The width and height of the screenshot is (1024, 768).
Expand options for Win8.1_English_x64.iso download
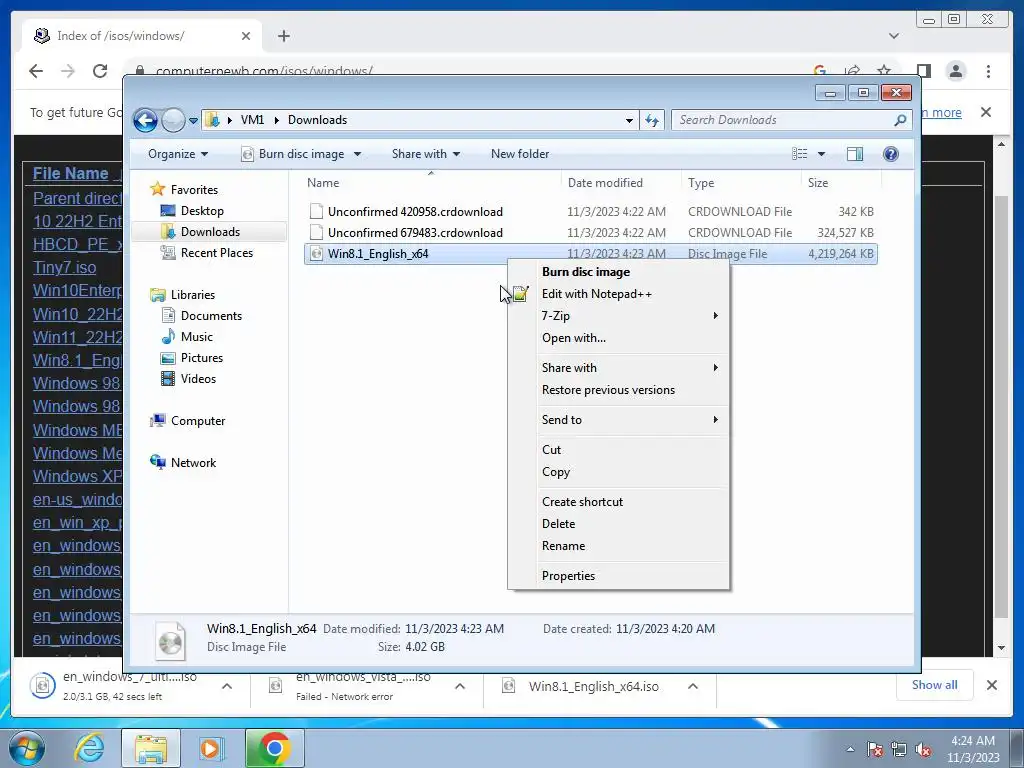(693, 686)
